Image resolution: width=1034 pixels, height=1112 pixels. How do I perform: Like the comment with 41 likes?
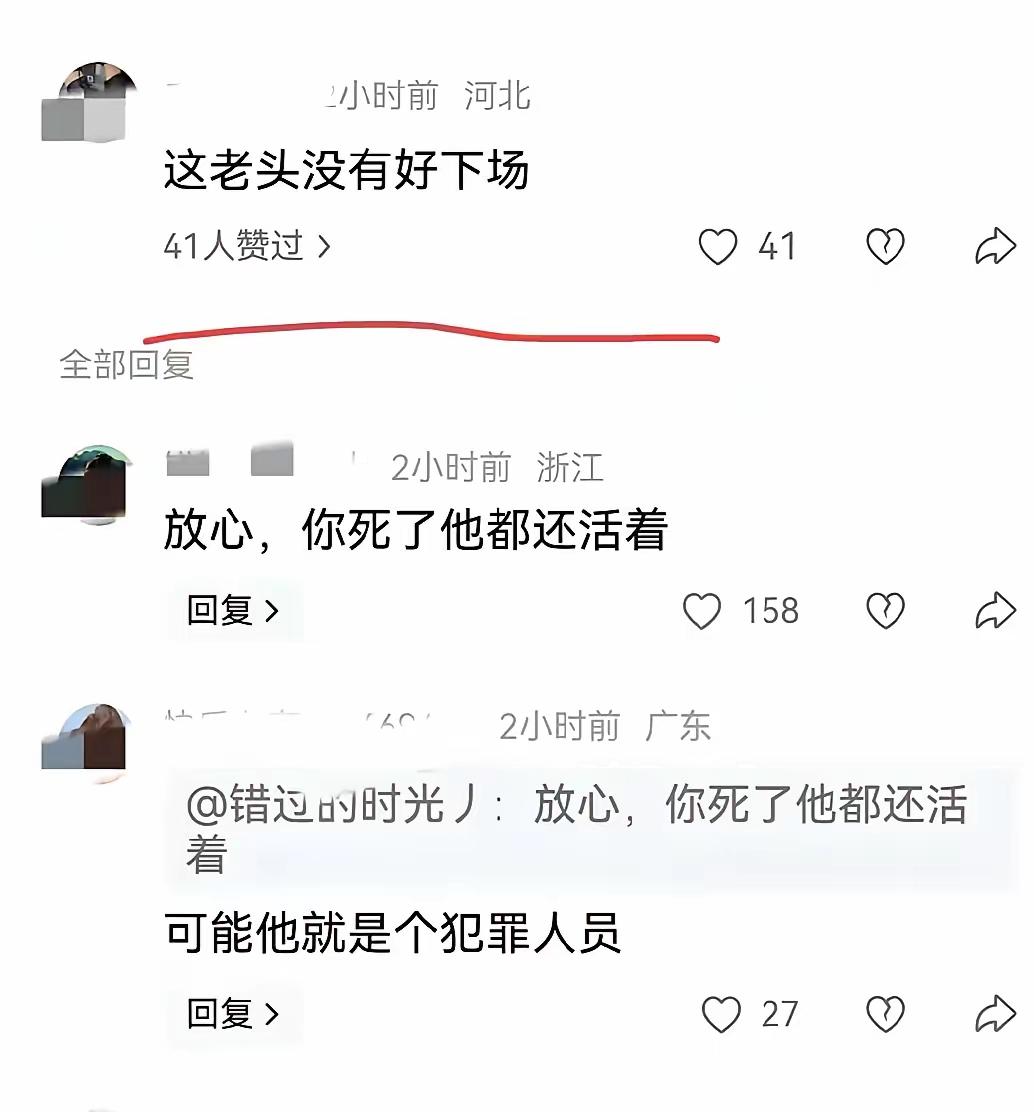click(x=718, y=247)
